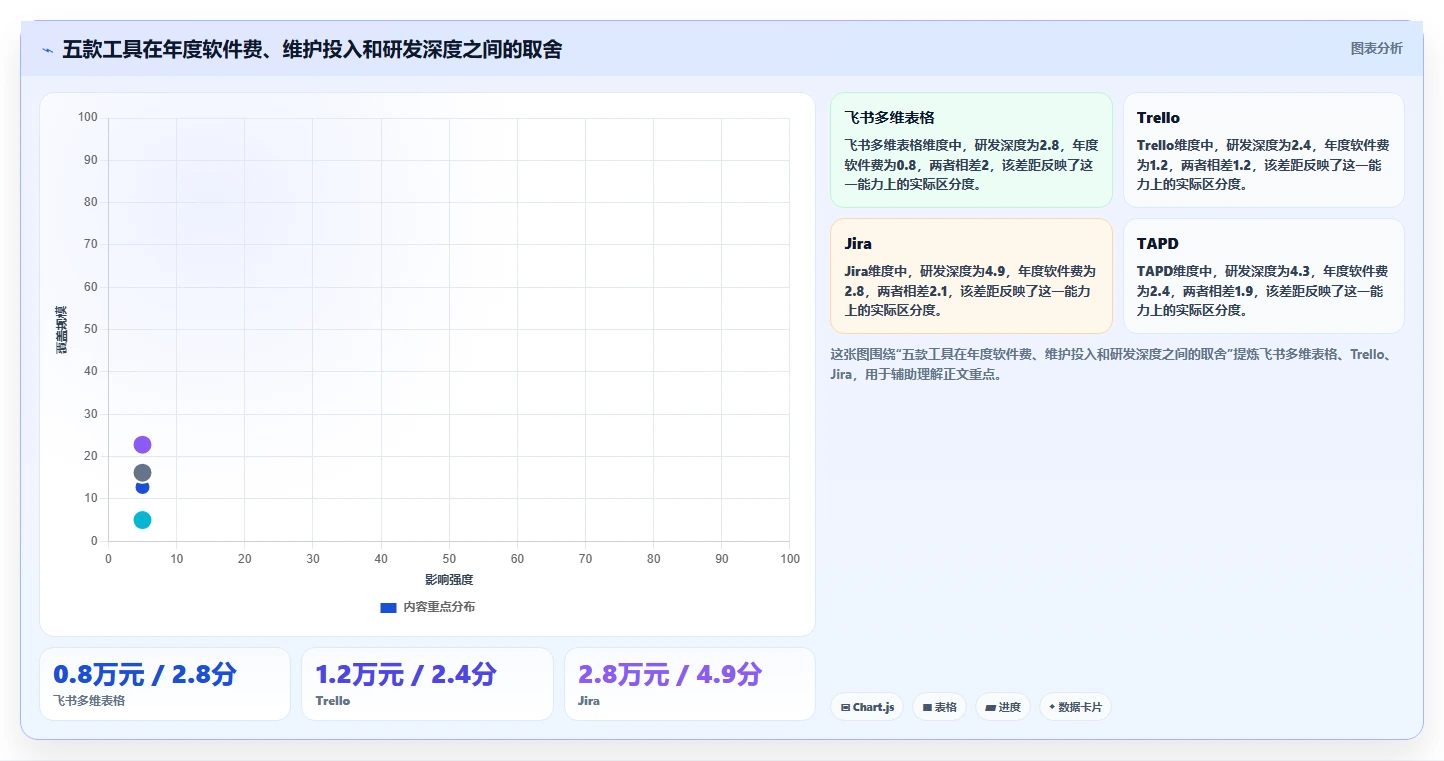The height and width of the screenshot is (761, 1444).
Task: Select the cyan data point in the scatter chart
Action: pos(142,520)
